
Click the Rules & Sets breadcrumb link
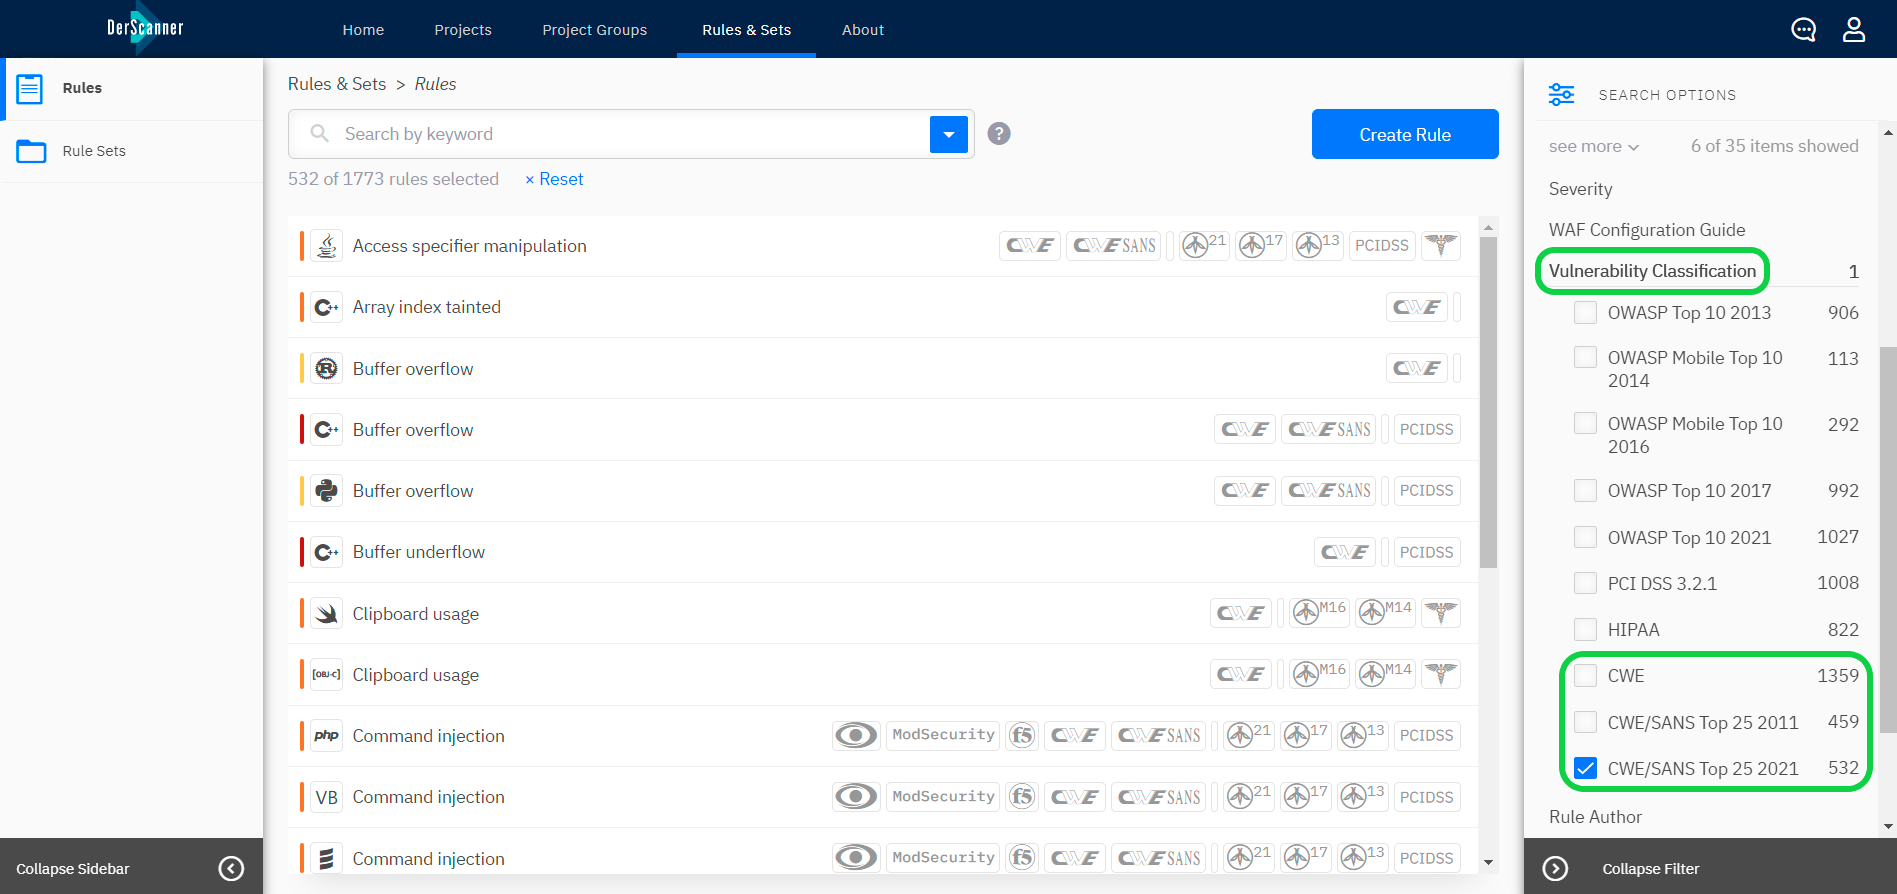point(337,84)
